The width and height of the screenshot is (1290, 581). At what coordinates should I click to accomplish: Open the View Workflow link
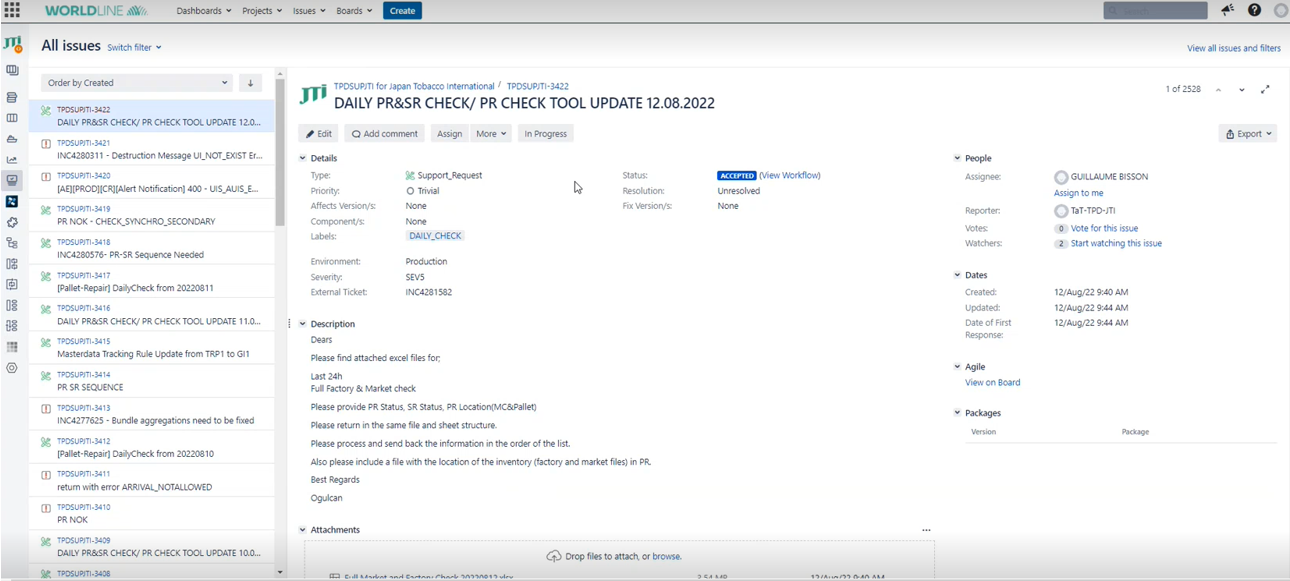point(790,175)
